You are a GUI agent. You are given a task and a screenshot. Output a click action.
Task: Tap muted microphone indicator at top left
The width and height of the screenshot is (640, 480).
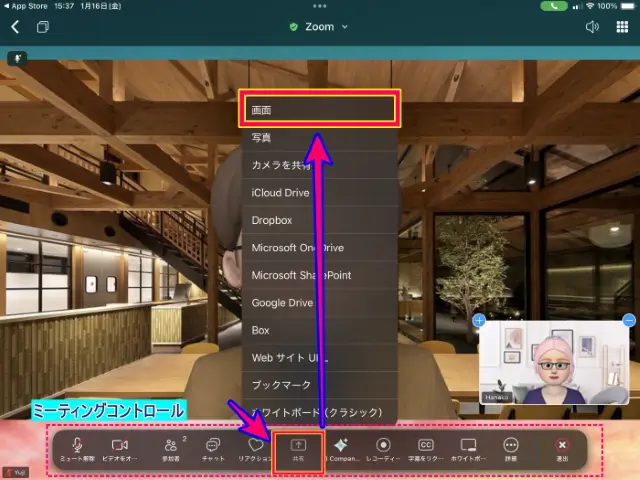point(17,58)
